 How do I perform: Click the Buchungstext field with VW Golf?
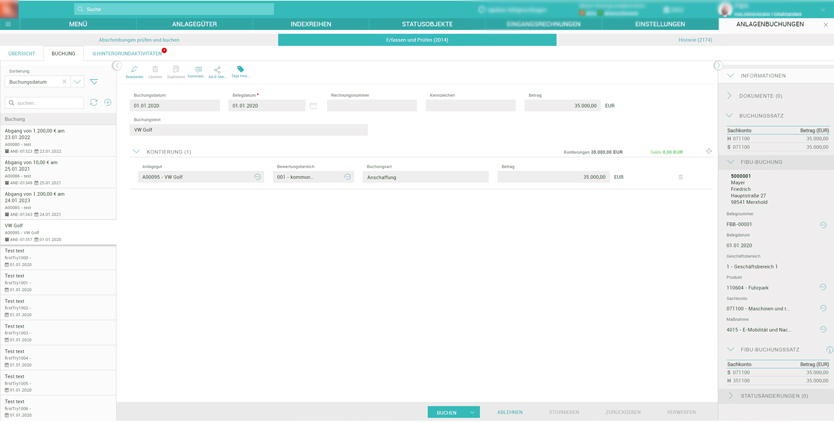coord(249,130)
